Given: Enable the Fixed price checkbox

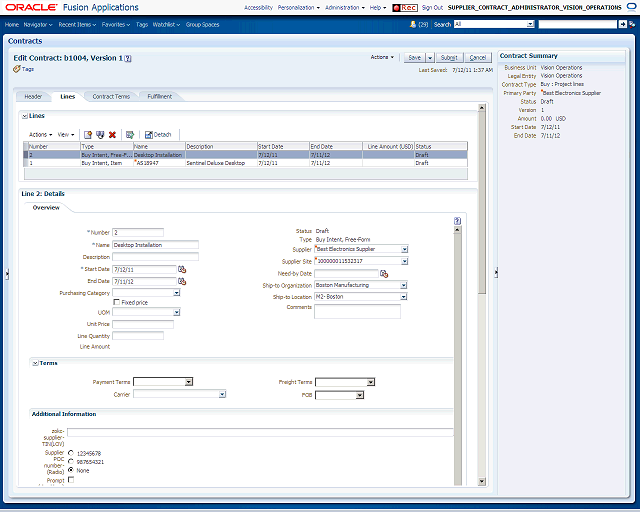Looking at the screenshot, I should (117, 302).
